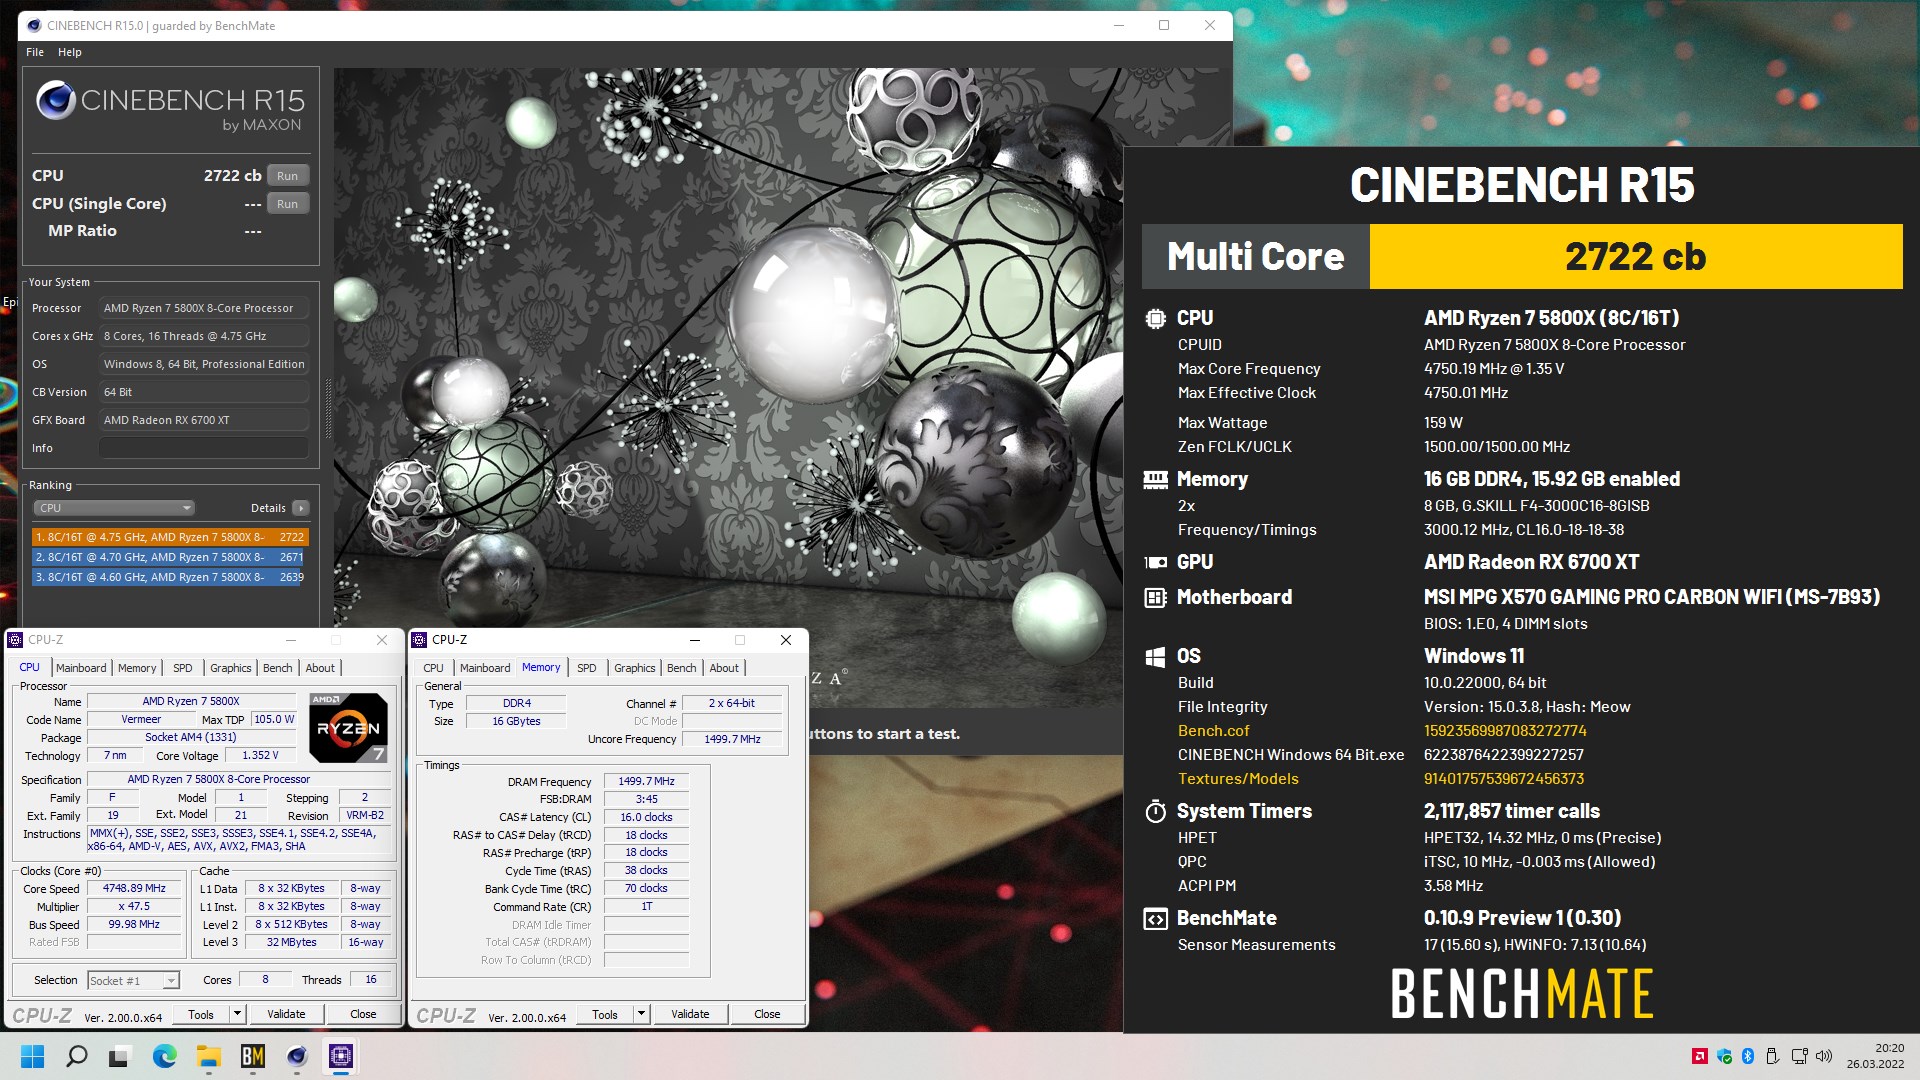Select ranking row 3 scoring 2639
The width and height of the screenshot is (1920, 1080).
tap(170, 577)
